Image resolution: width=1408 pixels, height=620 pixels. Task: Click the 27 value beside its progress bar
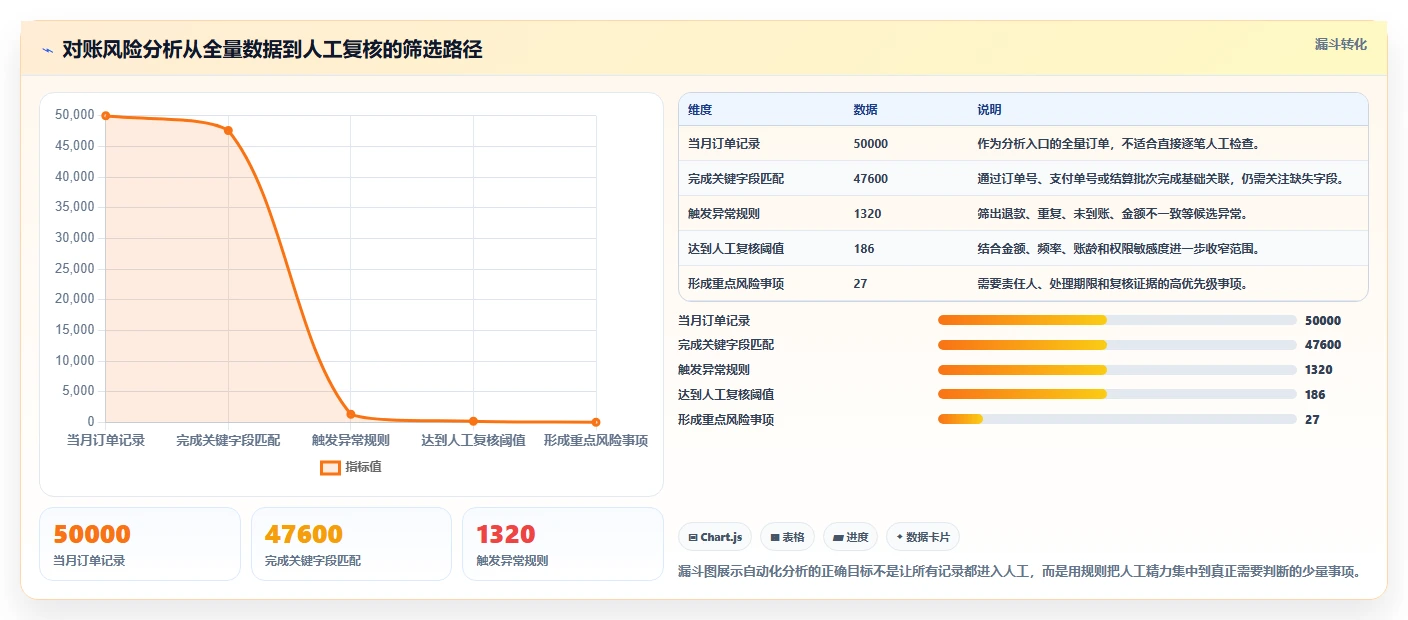click(1312, 420)
